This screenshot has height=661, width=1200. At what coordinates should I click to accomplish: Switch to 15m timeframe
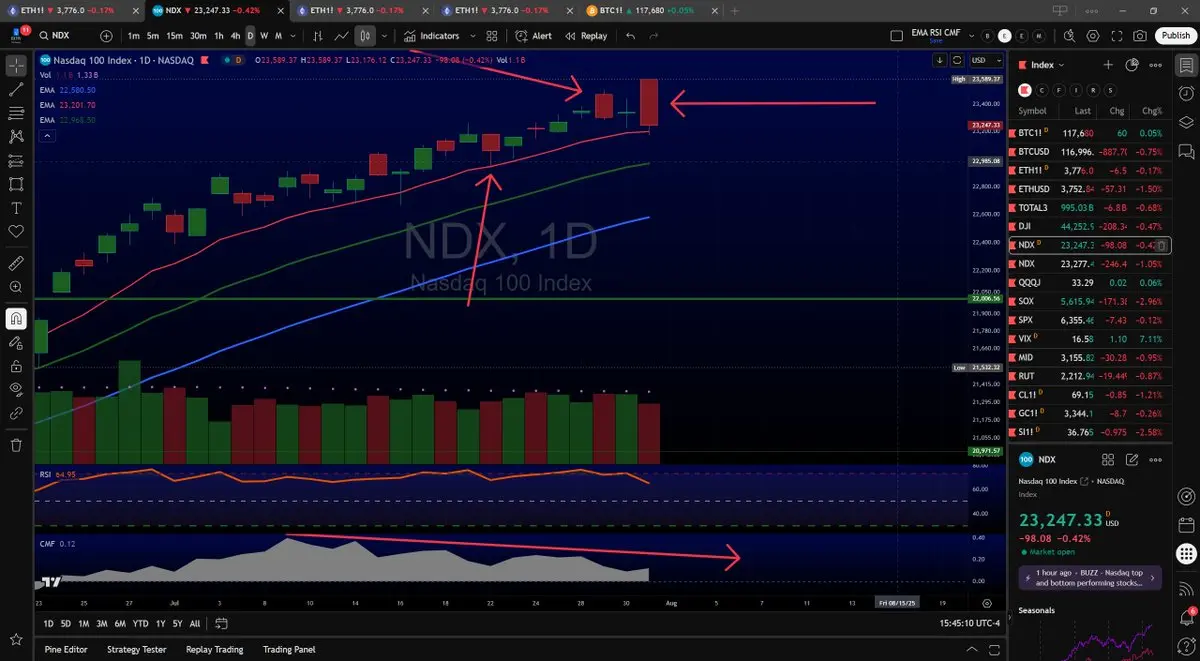coord(174,35)
